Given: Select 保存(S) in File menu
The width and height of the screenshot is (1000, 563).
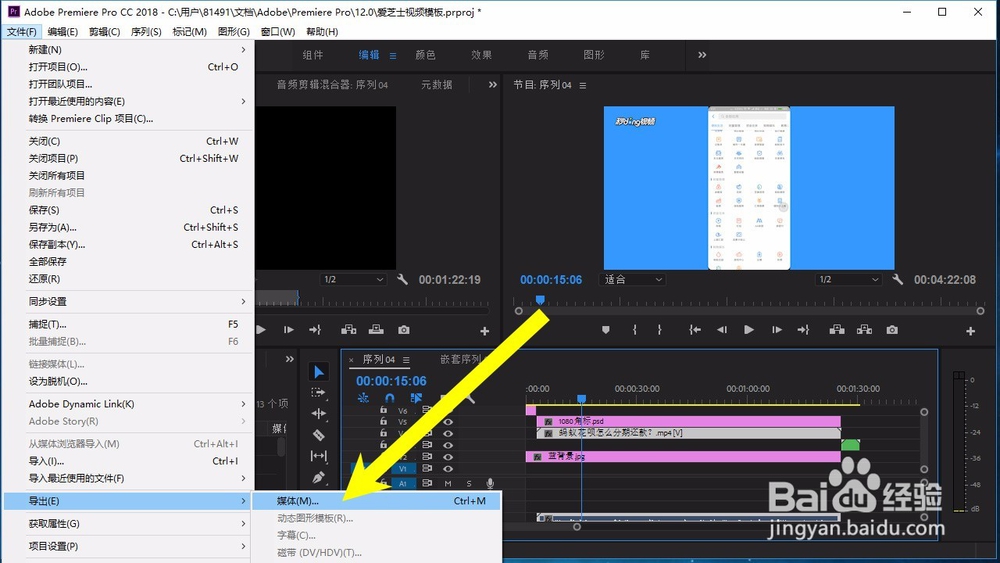Looking at the screenshot, I should click(128, 210).
